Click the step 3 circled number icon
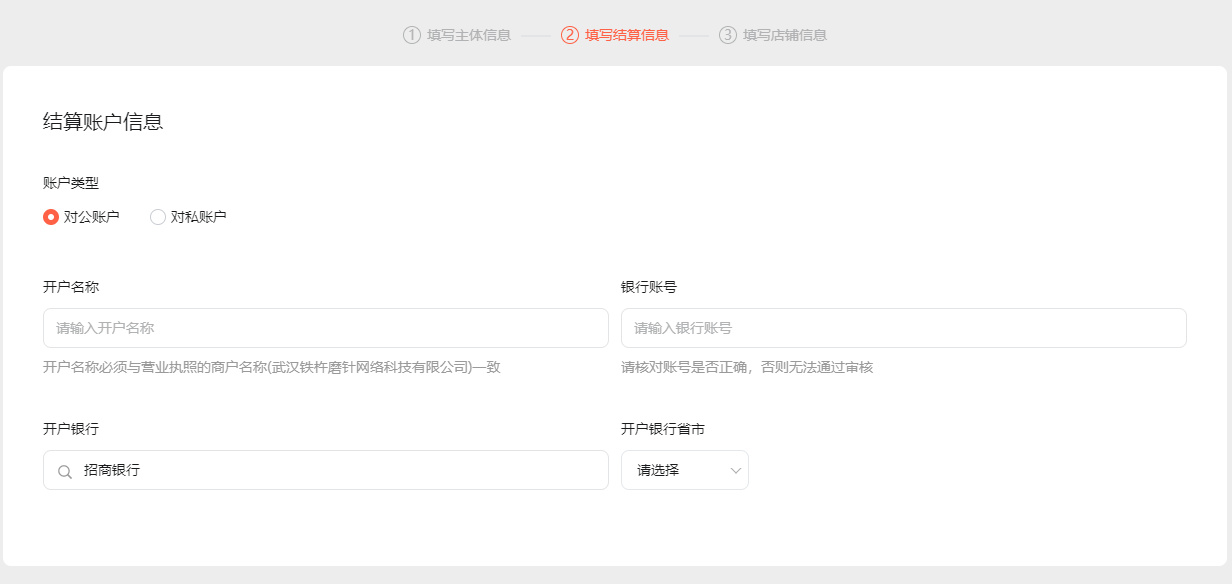 coord(728,35)
